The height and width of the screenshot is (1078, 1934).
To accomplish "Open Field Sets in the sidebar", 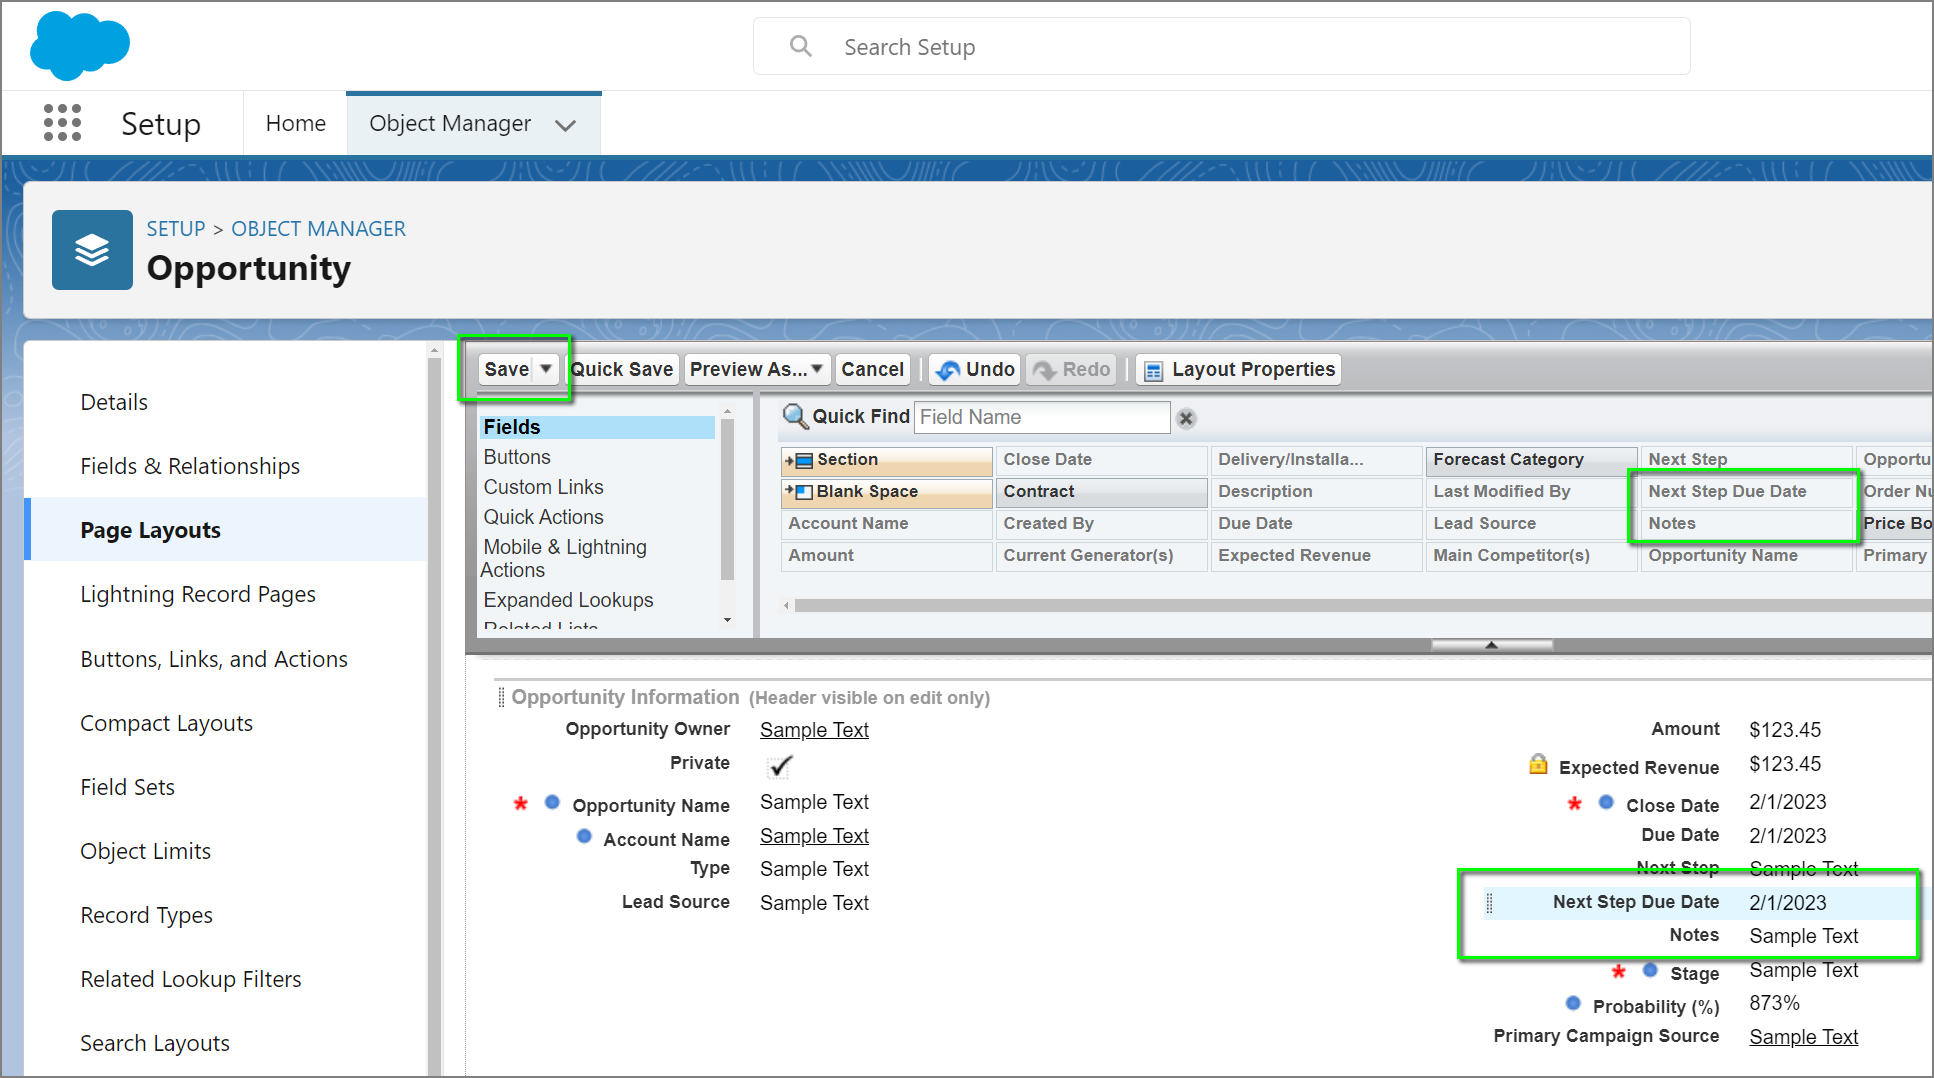I will pyautogui.click(x=127, y=787).
